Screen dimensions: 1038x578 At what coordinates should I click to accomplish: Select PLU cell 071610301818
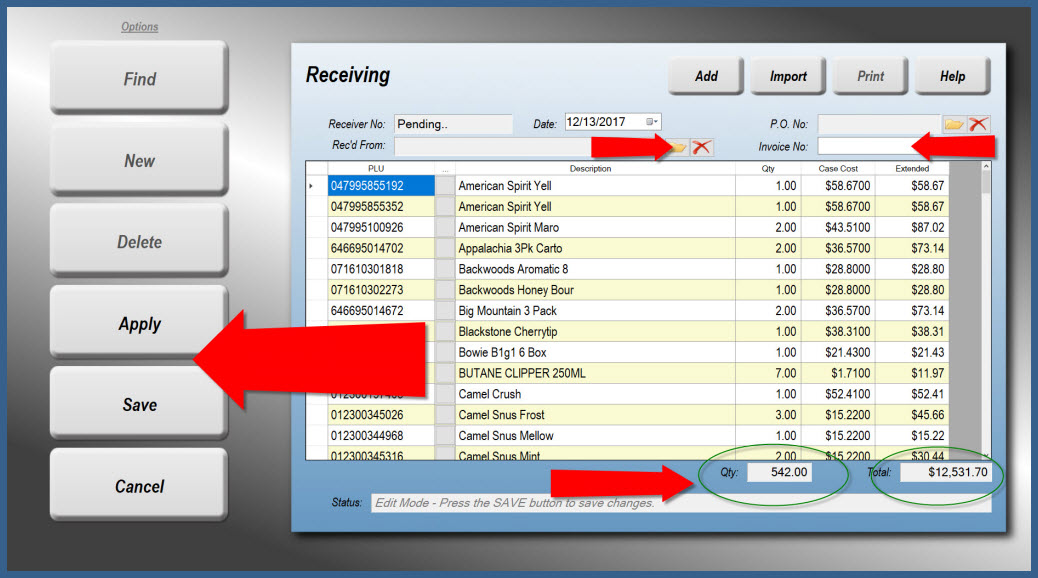point(381,269)
